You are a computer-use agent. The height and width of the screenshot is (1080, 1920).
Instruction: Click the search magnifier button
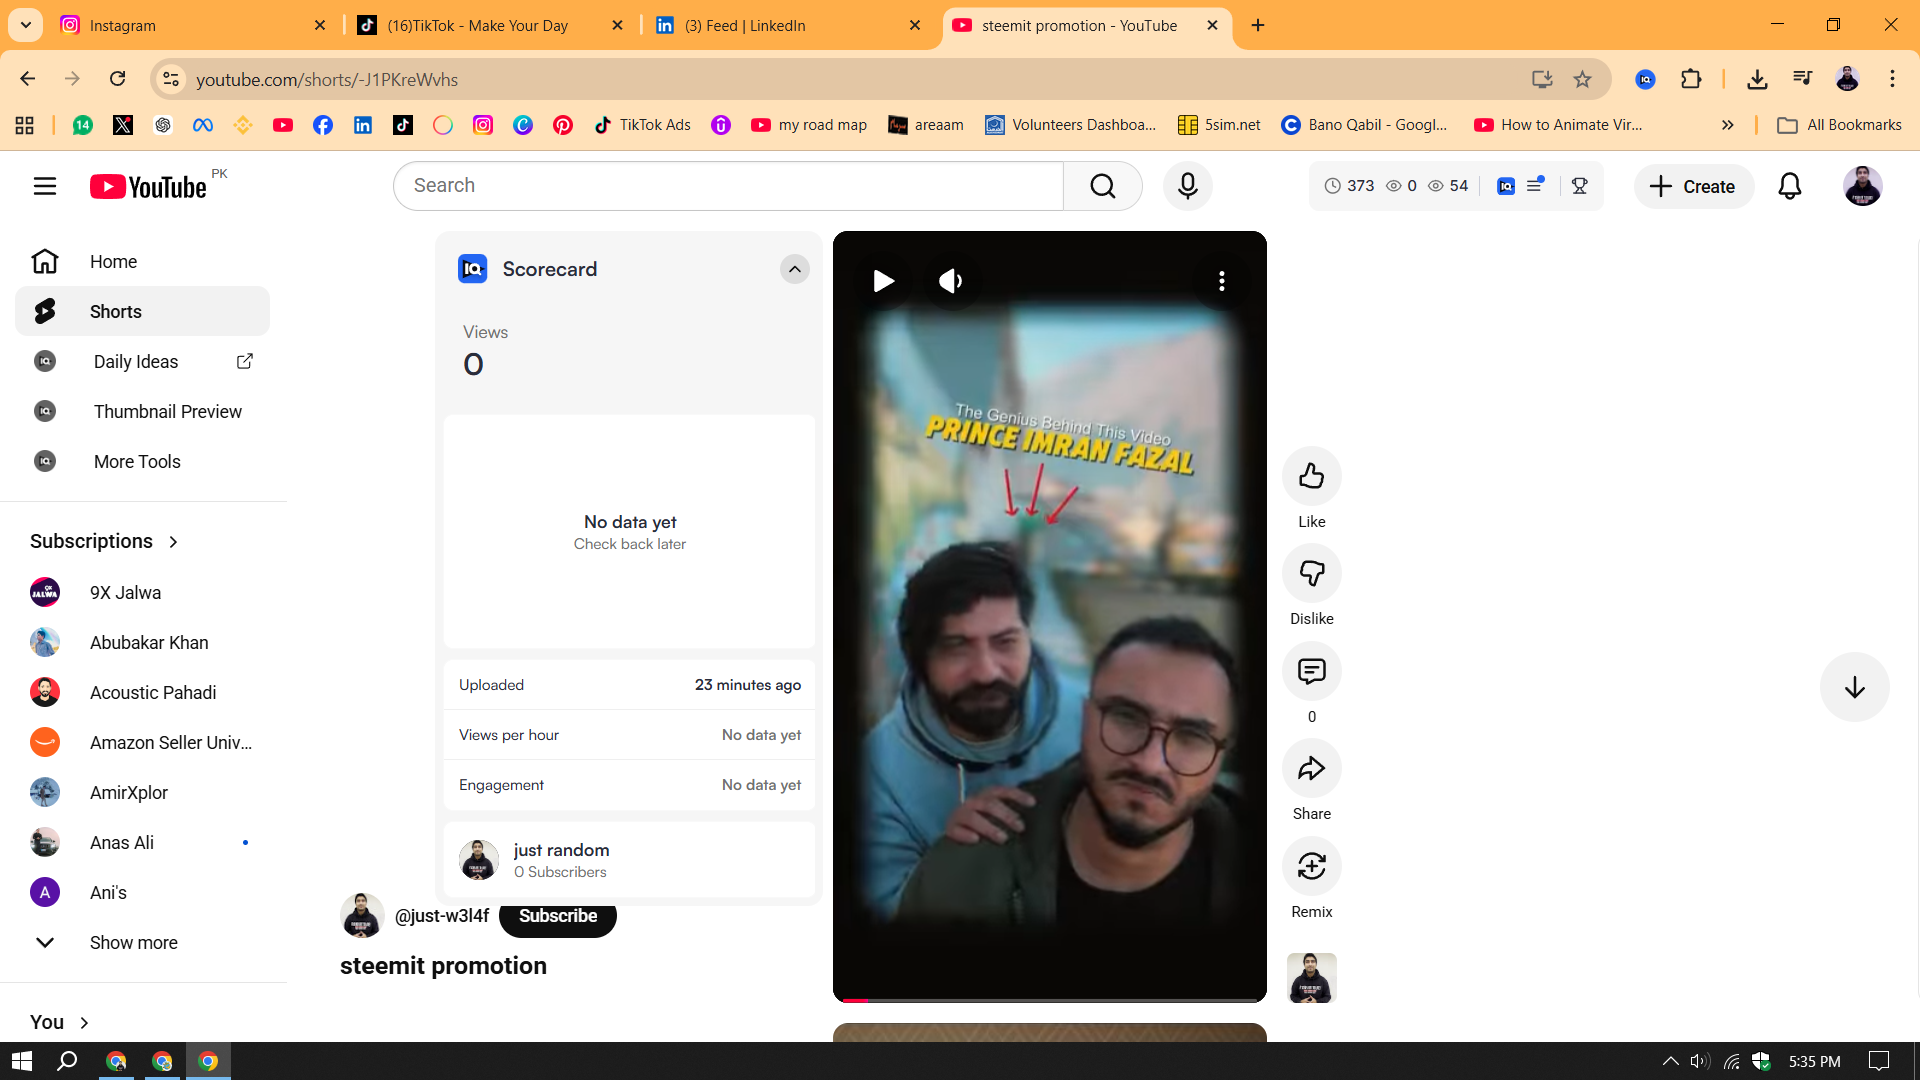[1102, 186]
